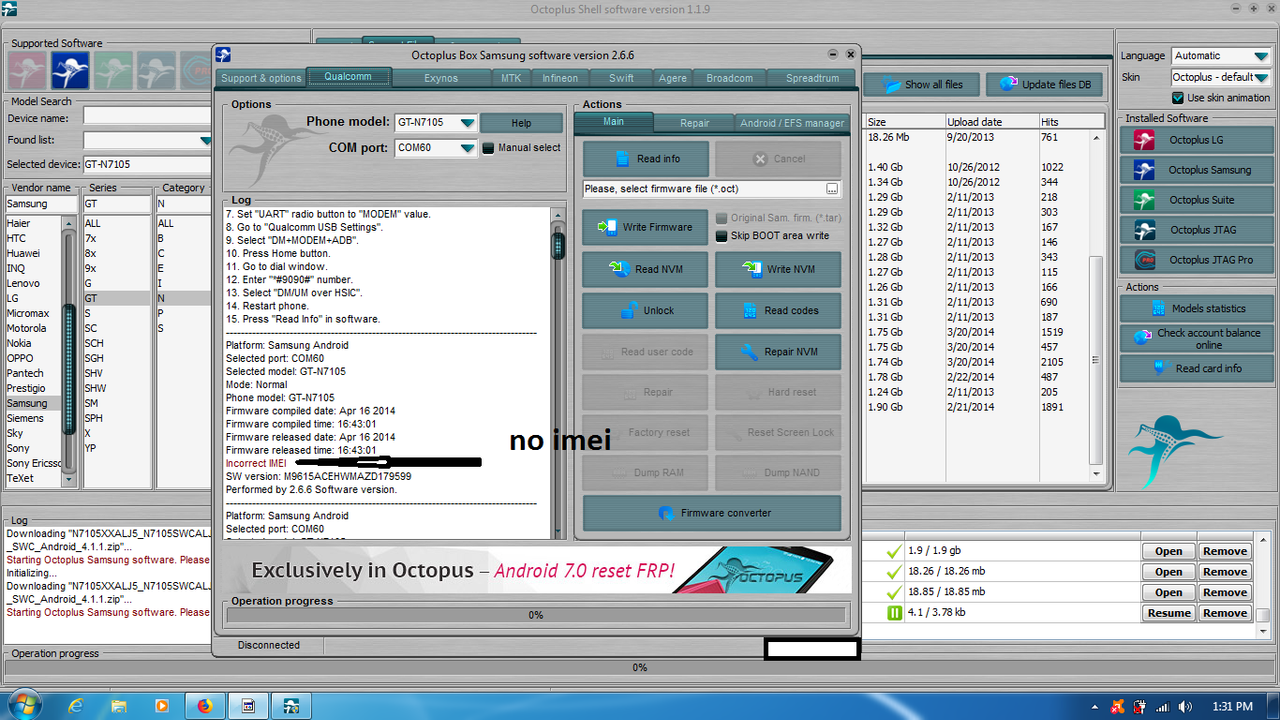The width and height of the screenshot is (1280, 720).
Task: Click Read card info
Action: [1195, 369]
